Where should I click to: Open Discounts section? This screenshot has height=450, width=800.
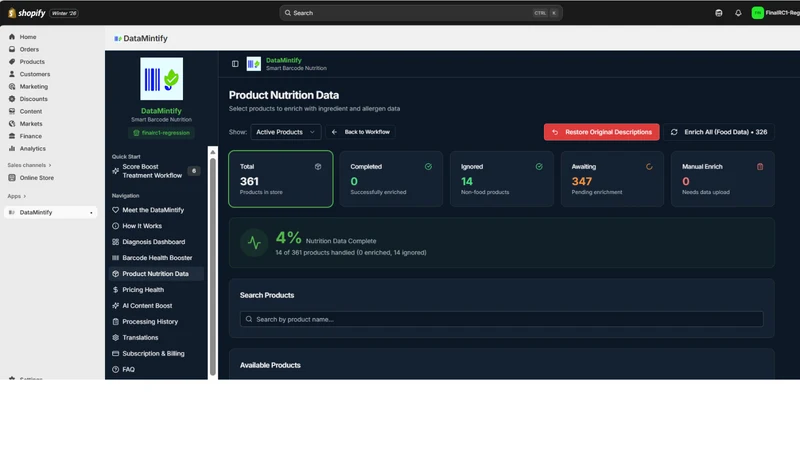[x=34, y=99]
